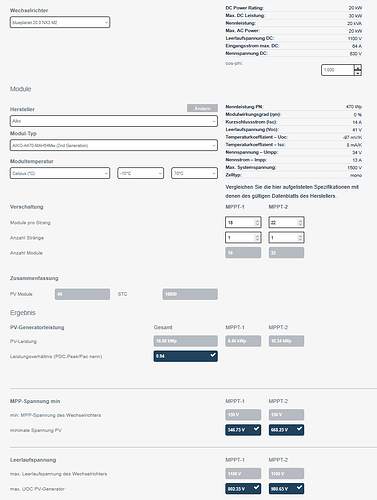Click the MPPT-2 max. Leerlaufspannung des Wechselrichters field
This screenshot has height=500, width=377.
point(286,473)
